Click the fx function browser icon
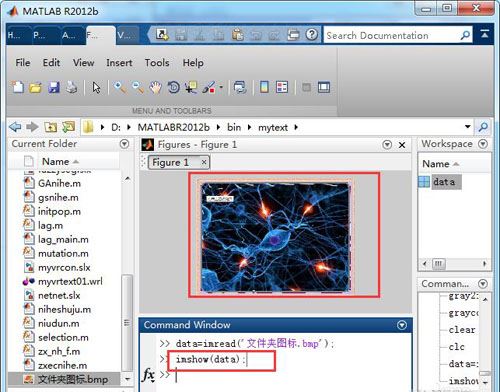The image size is (500, 392). pyautogui.click(x=148, y=374)
